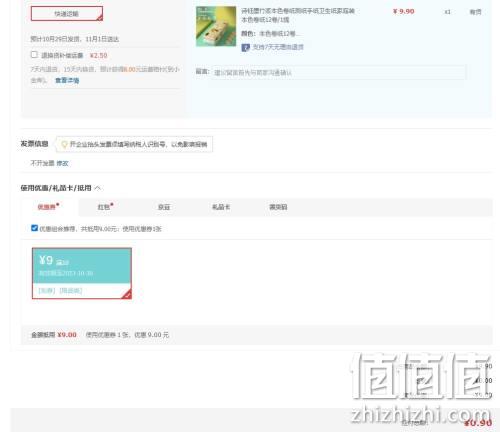This screenshot has width=500, height=432.
Task: Open the 查看详情 link under shipping insurance
Action: click(x=67, y=80)
